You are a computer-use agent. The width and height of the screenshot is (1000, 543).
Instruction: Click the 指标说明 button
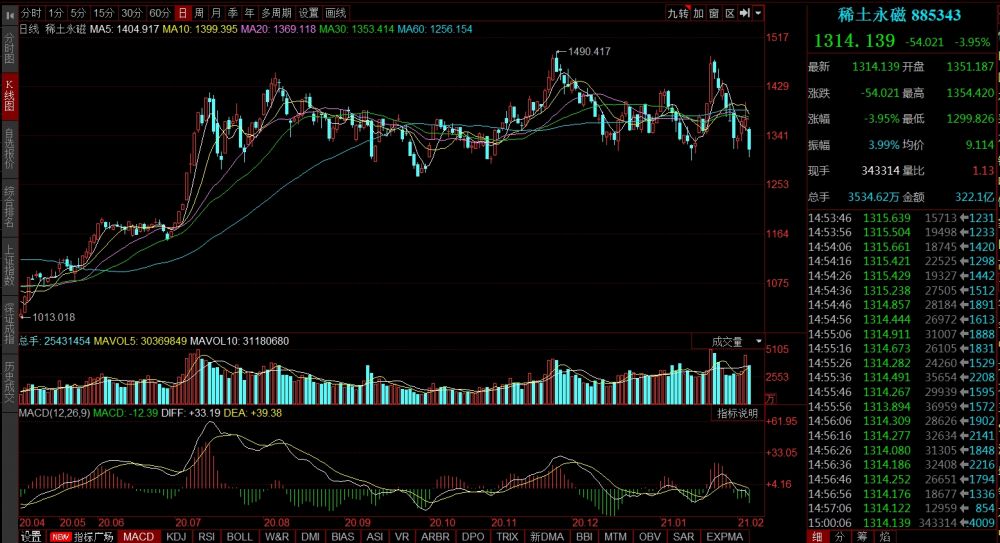click(737, 414)
